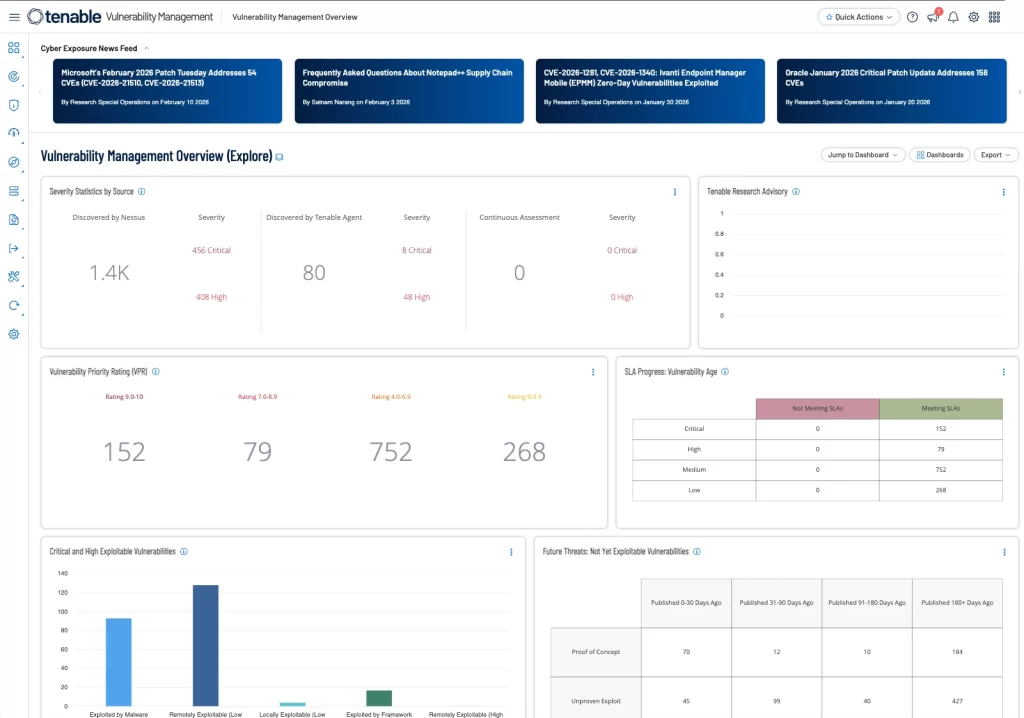Switch to the Vulnerability Management Overview tab
Image resolution: width=1024 pixels, height=718 pixels.
[294, 16]
